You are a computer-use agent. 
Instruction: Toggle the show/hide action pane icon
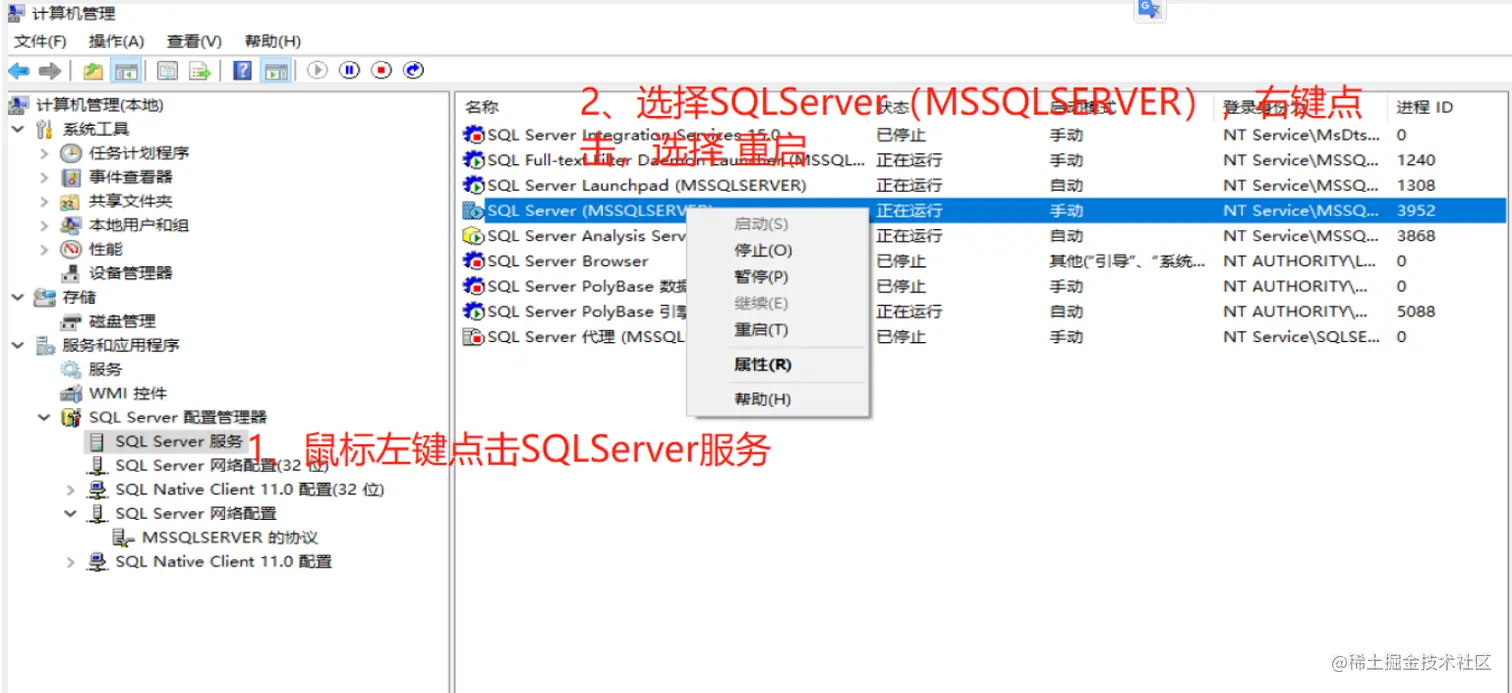(x=275, y=70)
